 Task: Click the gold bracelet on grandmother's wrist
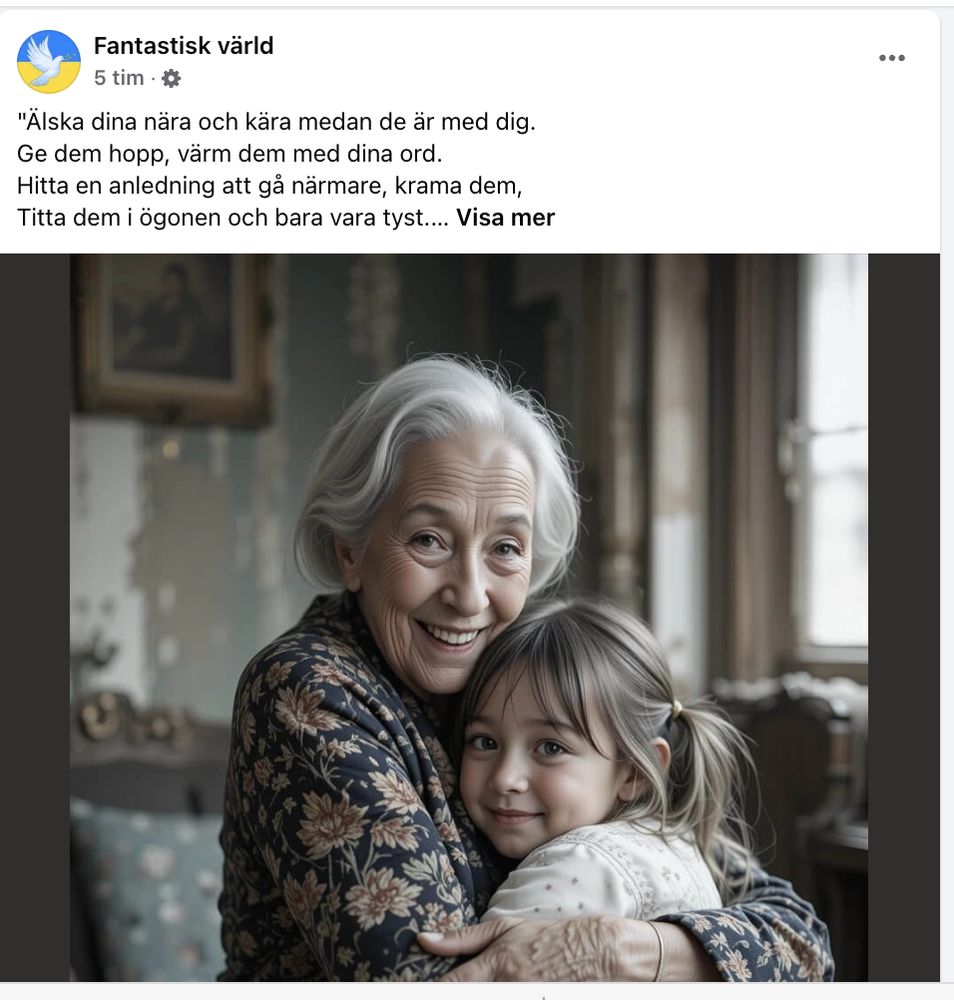coord(657,950)
